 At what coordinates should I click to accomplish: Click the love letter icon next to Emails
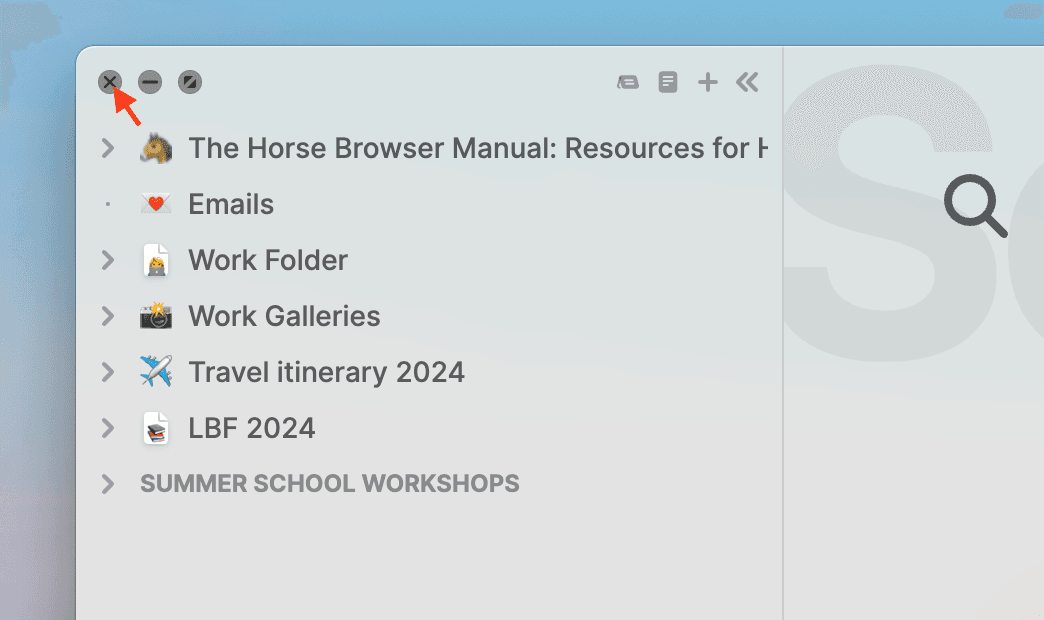(156, 204)
